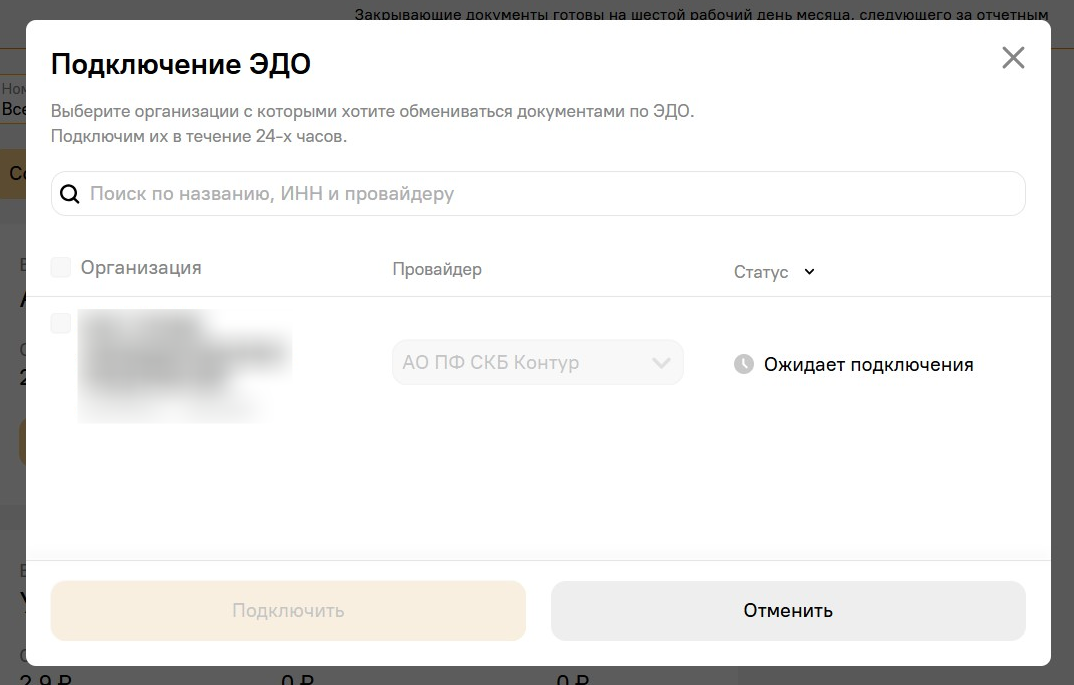1074x685 pixels.
Task: Click the Выберите организации description line
Action: [372, 111]
